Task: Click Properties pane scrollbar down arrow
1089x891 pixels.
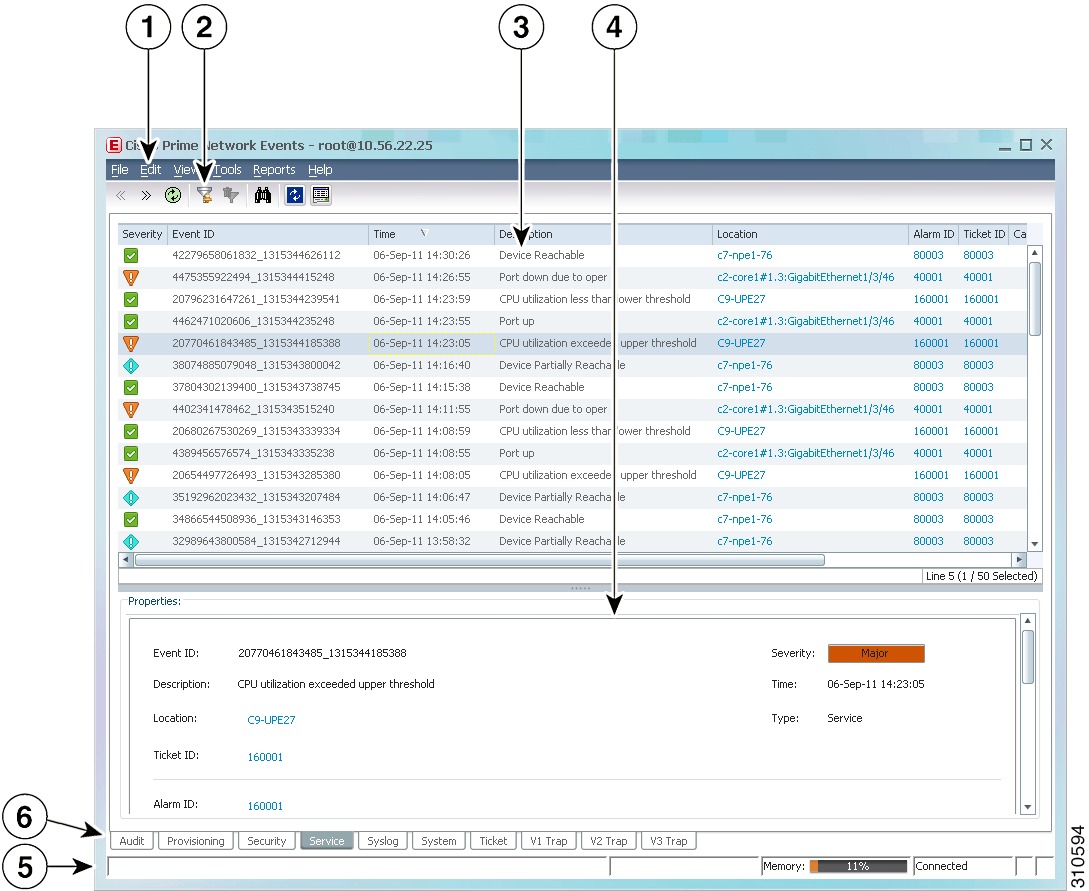Action: [x=1028, y=808]
